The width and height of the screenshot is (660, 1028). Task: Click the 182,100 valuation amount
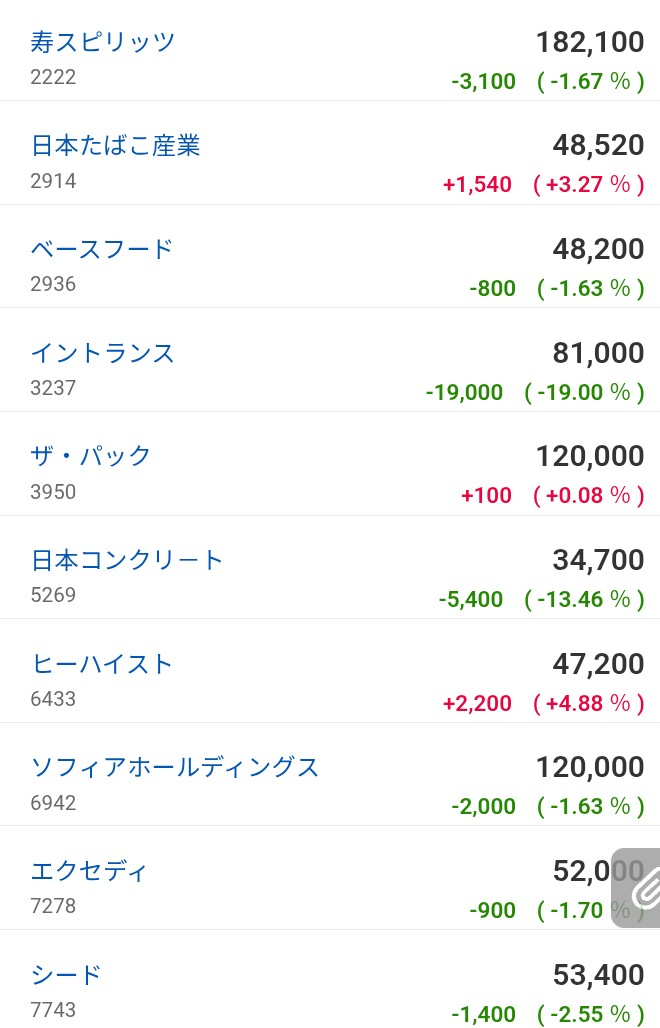point(590,42)
